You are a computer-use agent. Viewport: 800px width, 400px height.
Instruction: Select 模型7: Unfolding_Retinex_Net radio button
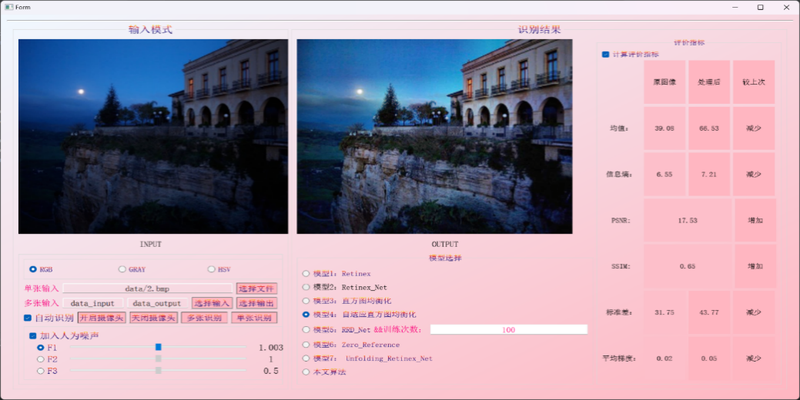point(306,358)
